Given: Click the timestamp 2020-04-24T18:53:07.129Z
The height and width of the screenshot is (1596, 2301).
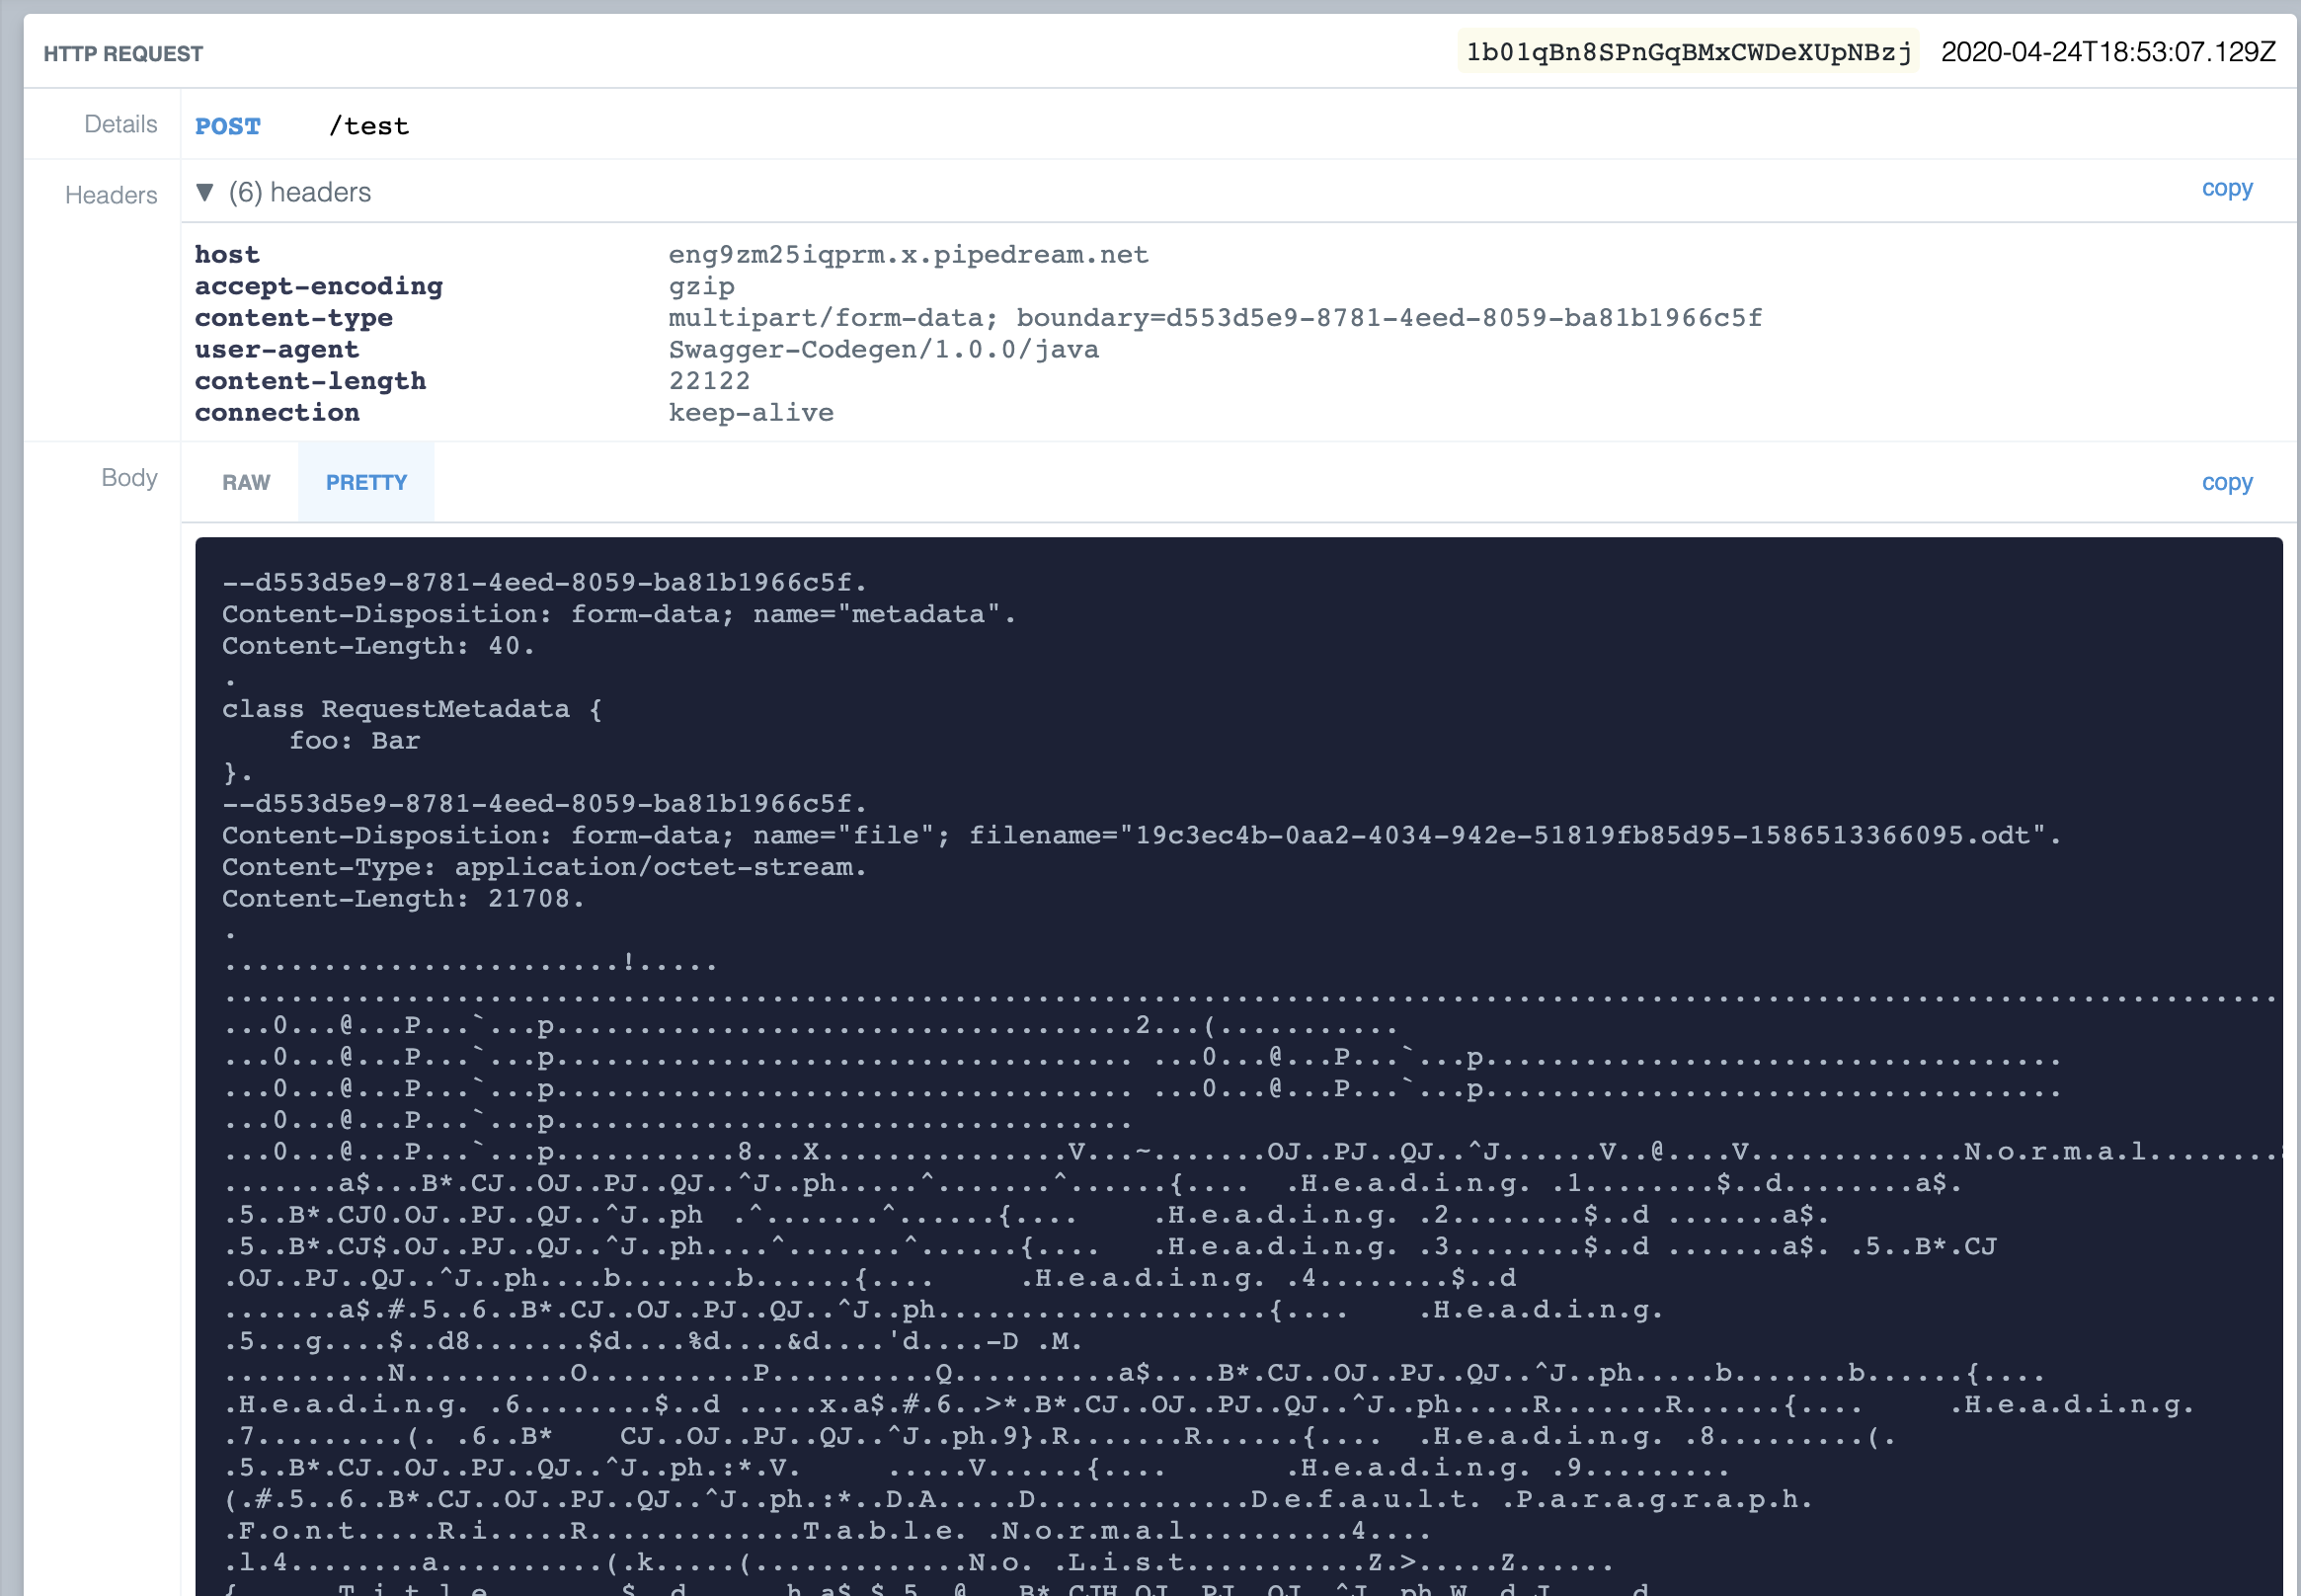Looking at the screenshot, I should (2108, 52).
